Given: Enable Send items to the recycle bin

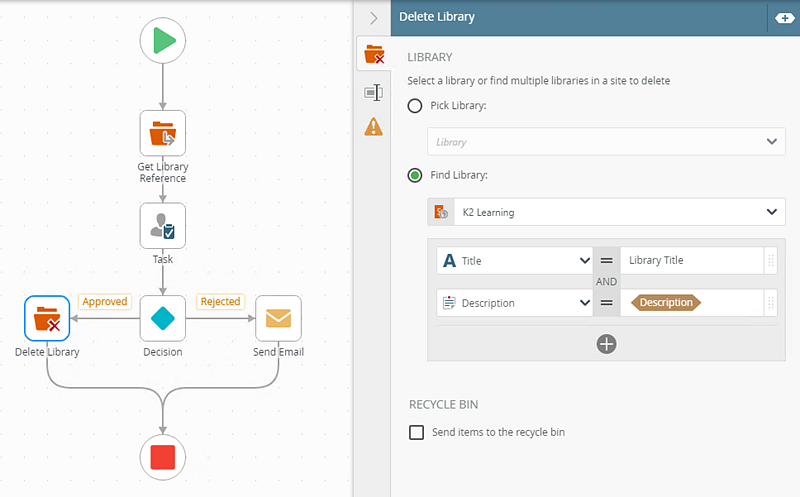Looking at the screenshot, I should coord(416,432).
